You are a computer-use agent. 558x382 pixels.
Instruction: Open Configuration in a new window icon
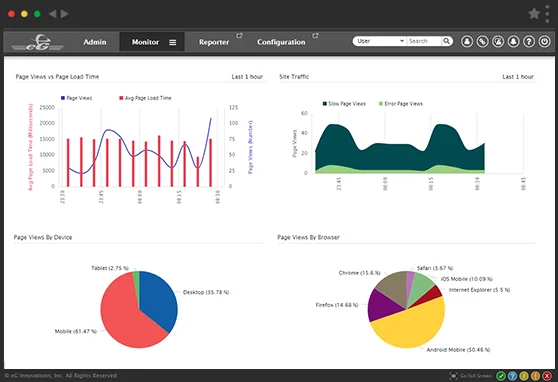click(315, 36)
